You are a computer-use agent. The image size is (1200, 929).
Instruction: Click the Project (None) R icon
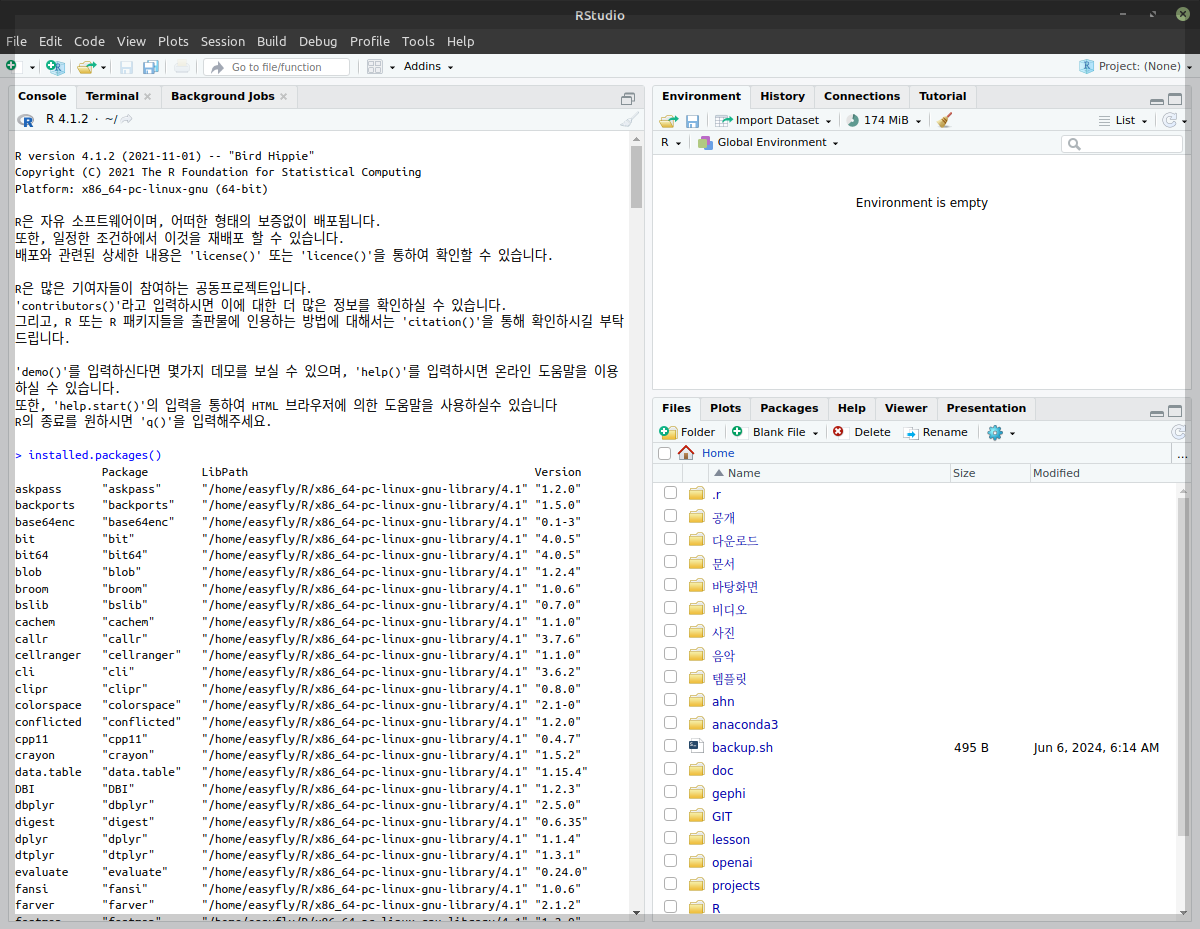[1087, 66]
